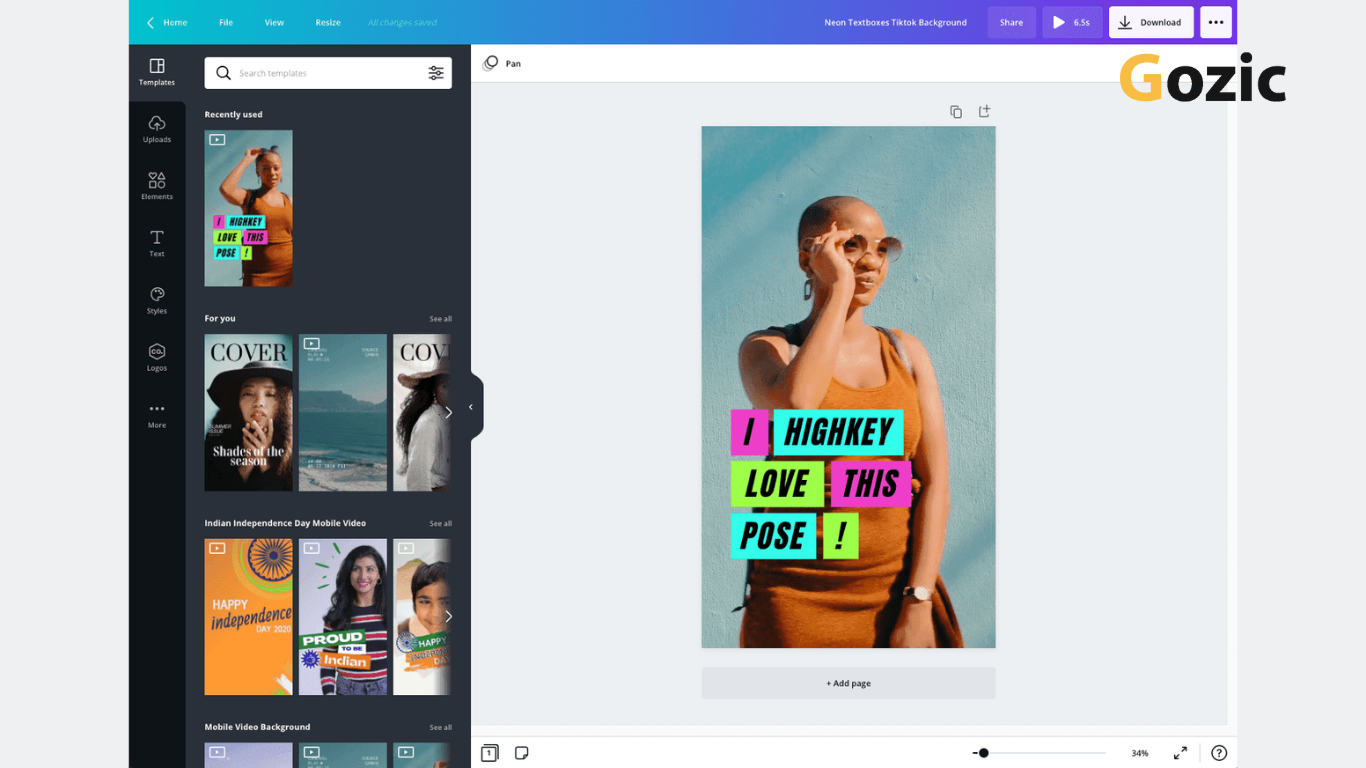1366x768 pixels.
Task: Click the Add page button
Action: (848, 683)
